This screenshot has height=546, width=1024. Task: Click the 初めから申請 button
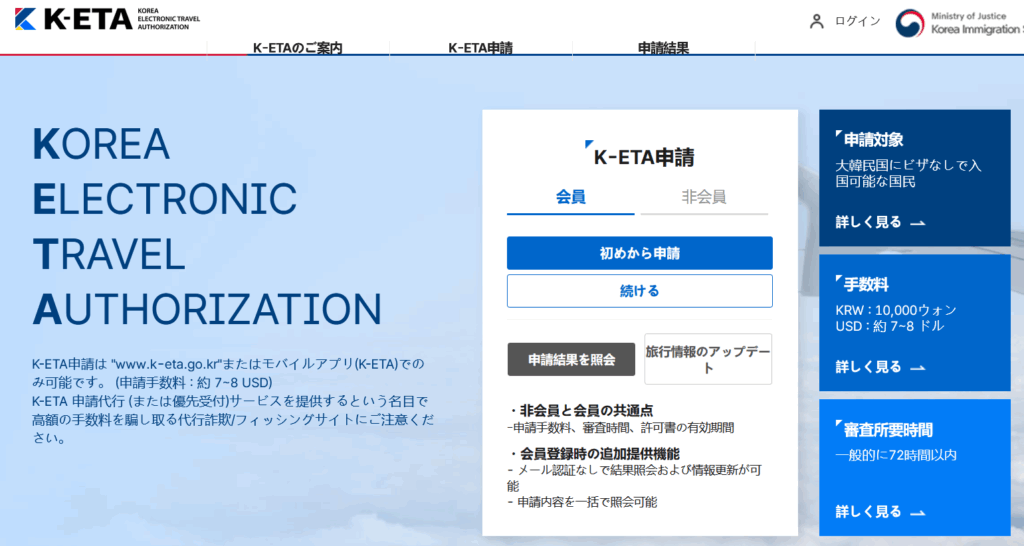point(640,253)
